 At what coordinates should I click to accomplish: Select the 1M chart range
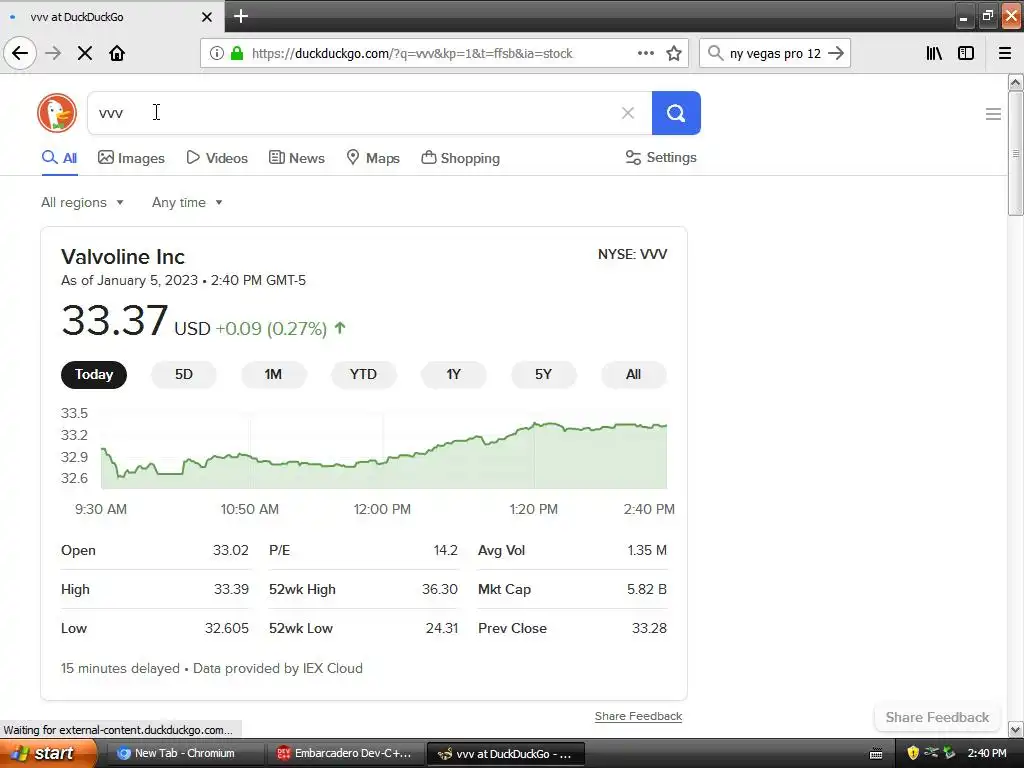pyautogui.click(x=274, y=374)
